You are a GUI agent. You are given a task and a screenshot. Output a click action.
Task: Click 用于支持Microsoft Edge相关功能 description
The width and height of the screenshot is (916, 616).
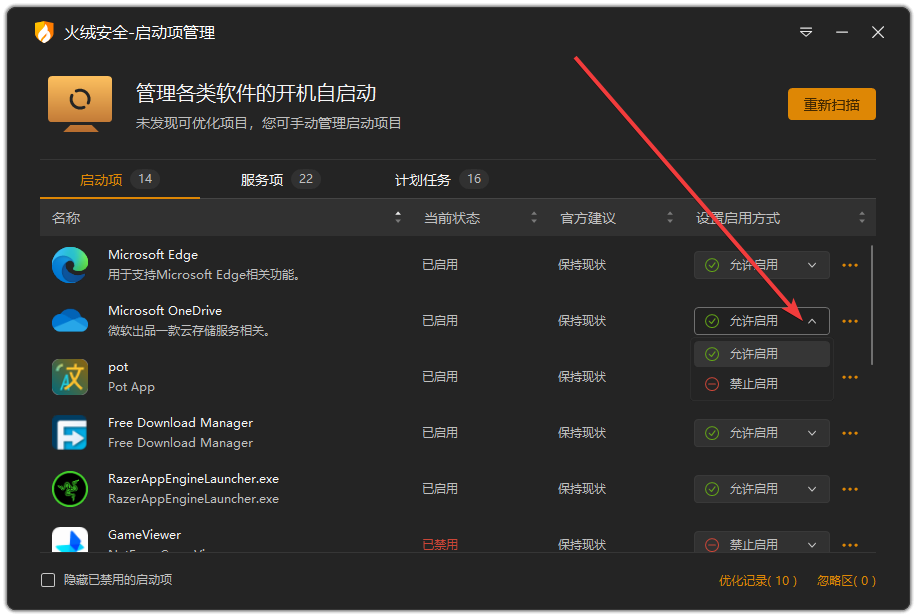204,275
